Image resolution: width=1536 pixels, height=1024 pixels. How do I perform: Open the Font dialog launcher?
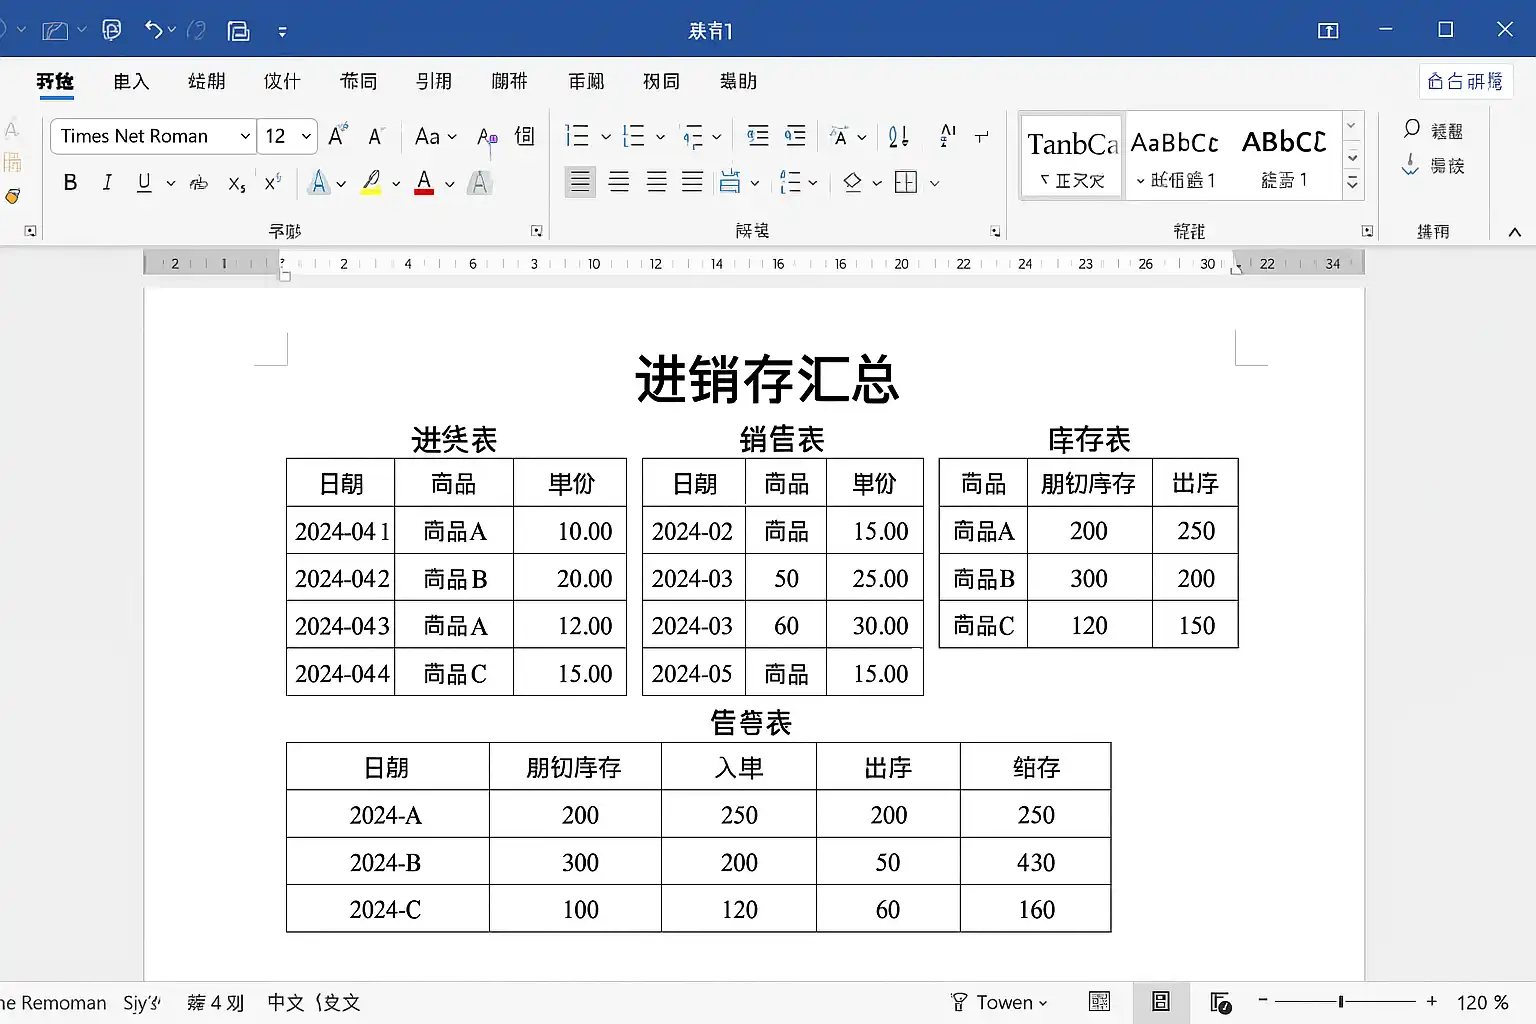pyautogui.click(x=536, y=231)
